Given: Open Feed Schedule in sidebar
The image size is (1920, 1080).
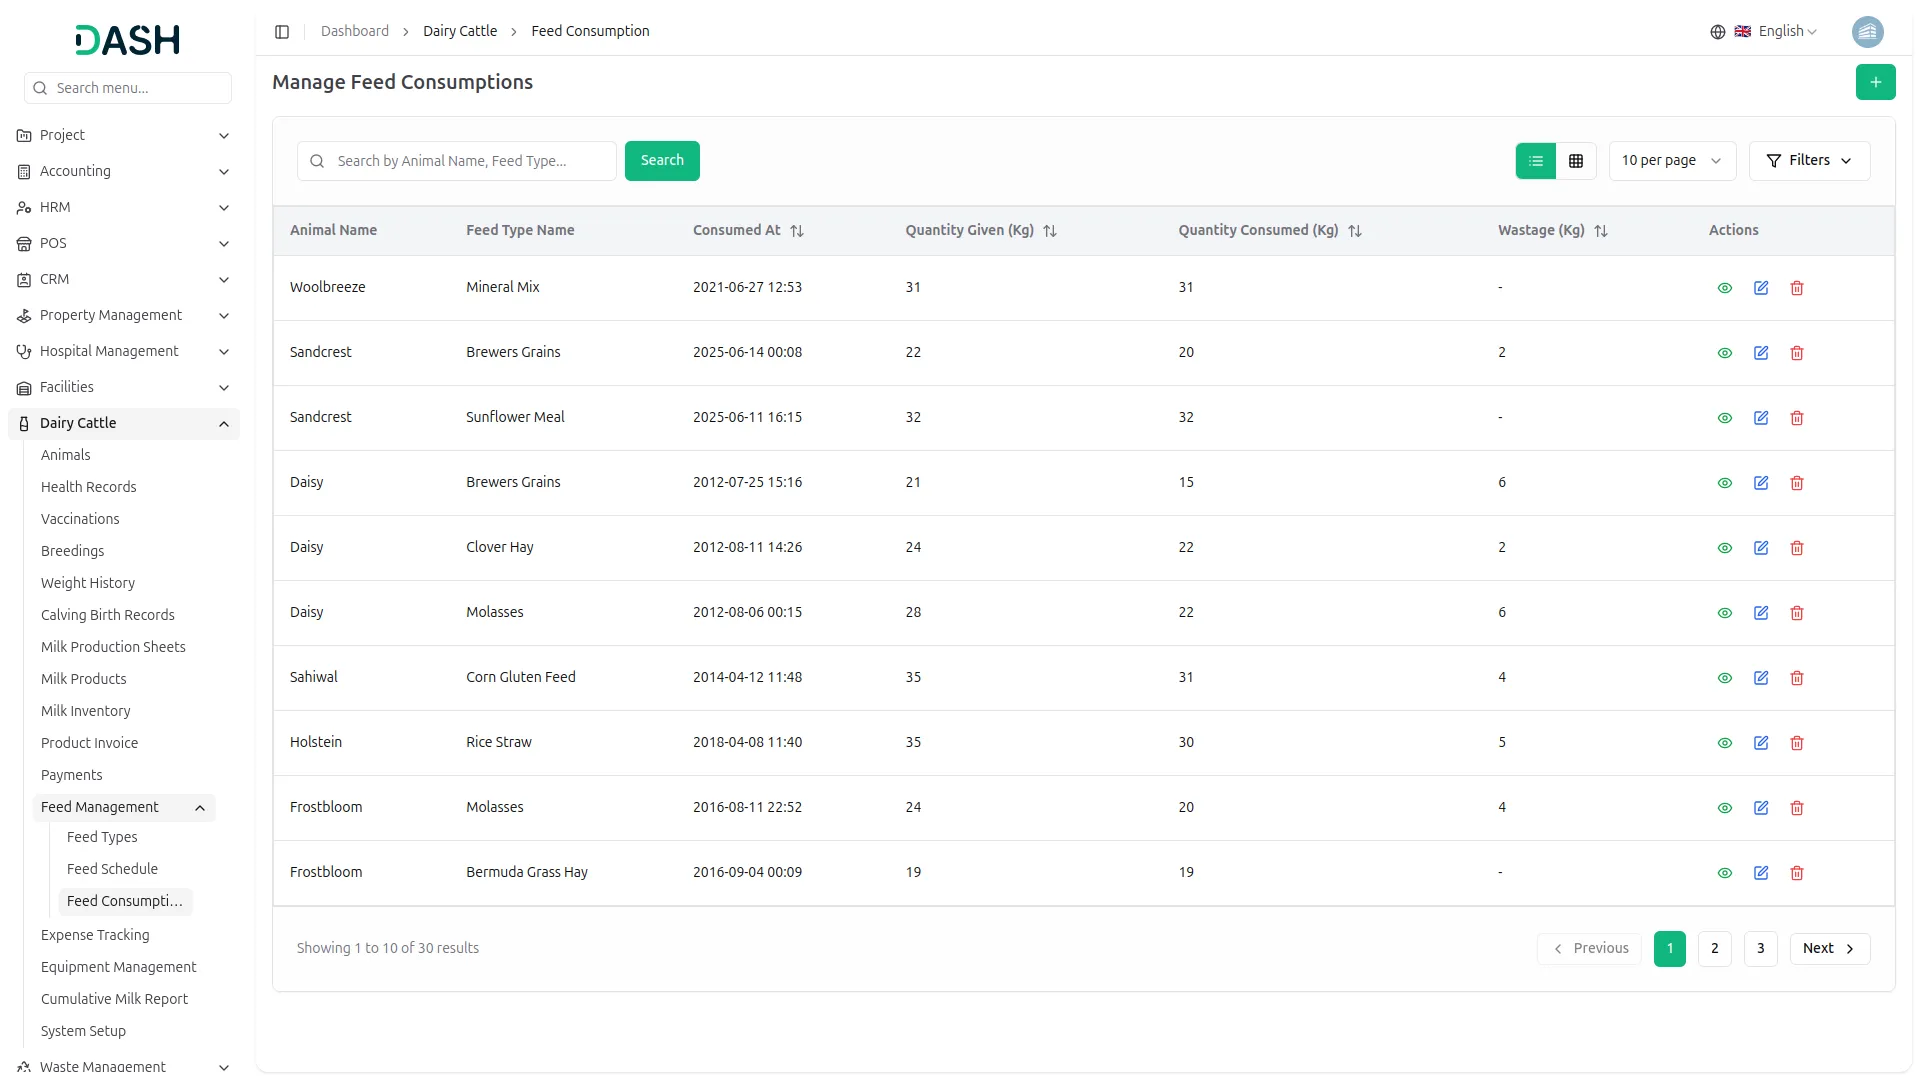Looking at the screenshot, I should (x=112, y=869).
